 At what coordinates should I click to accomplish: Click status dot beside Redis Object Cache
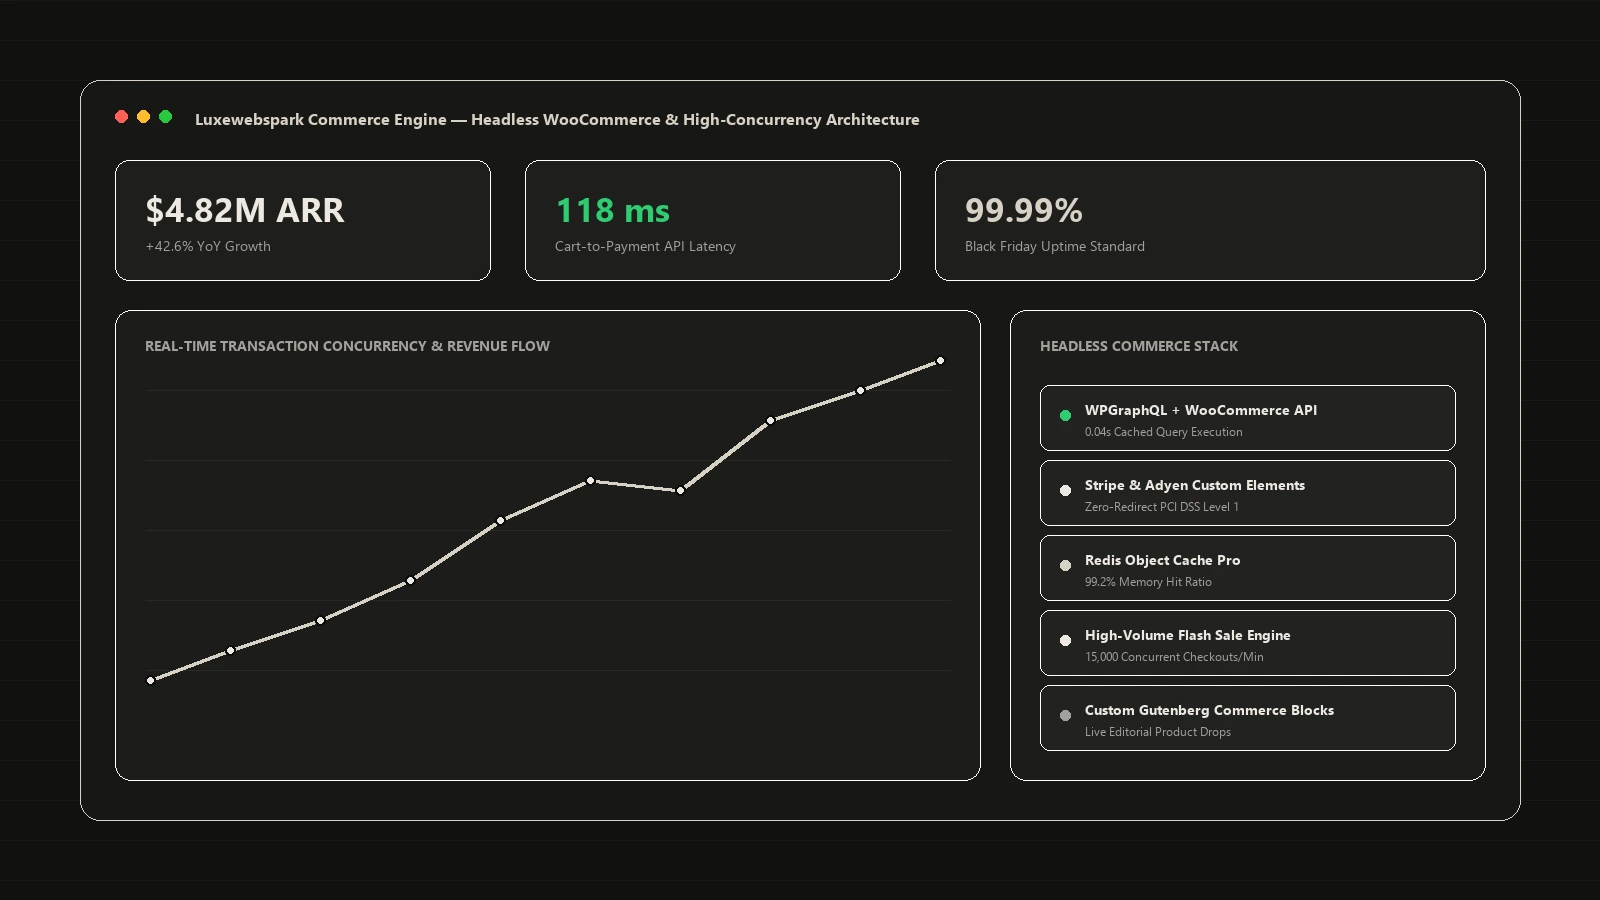1065,565
